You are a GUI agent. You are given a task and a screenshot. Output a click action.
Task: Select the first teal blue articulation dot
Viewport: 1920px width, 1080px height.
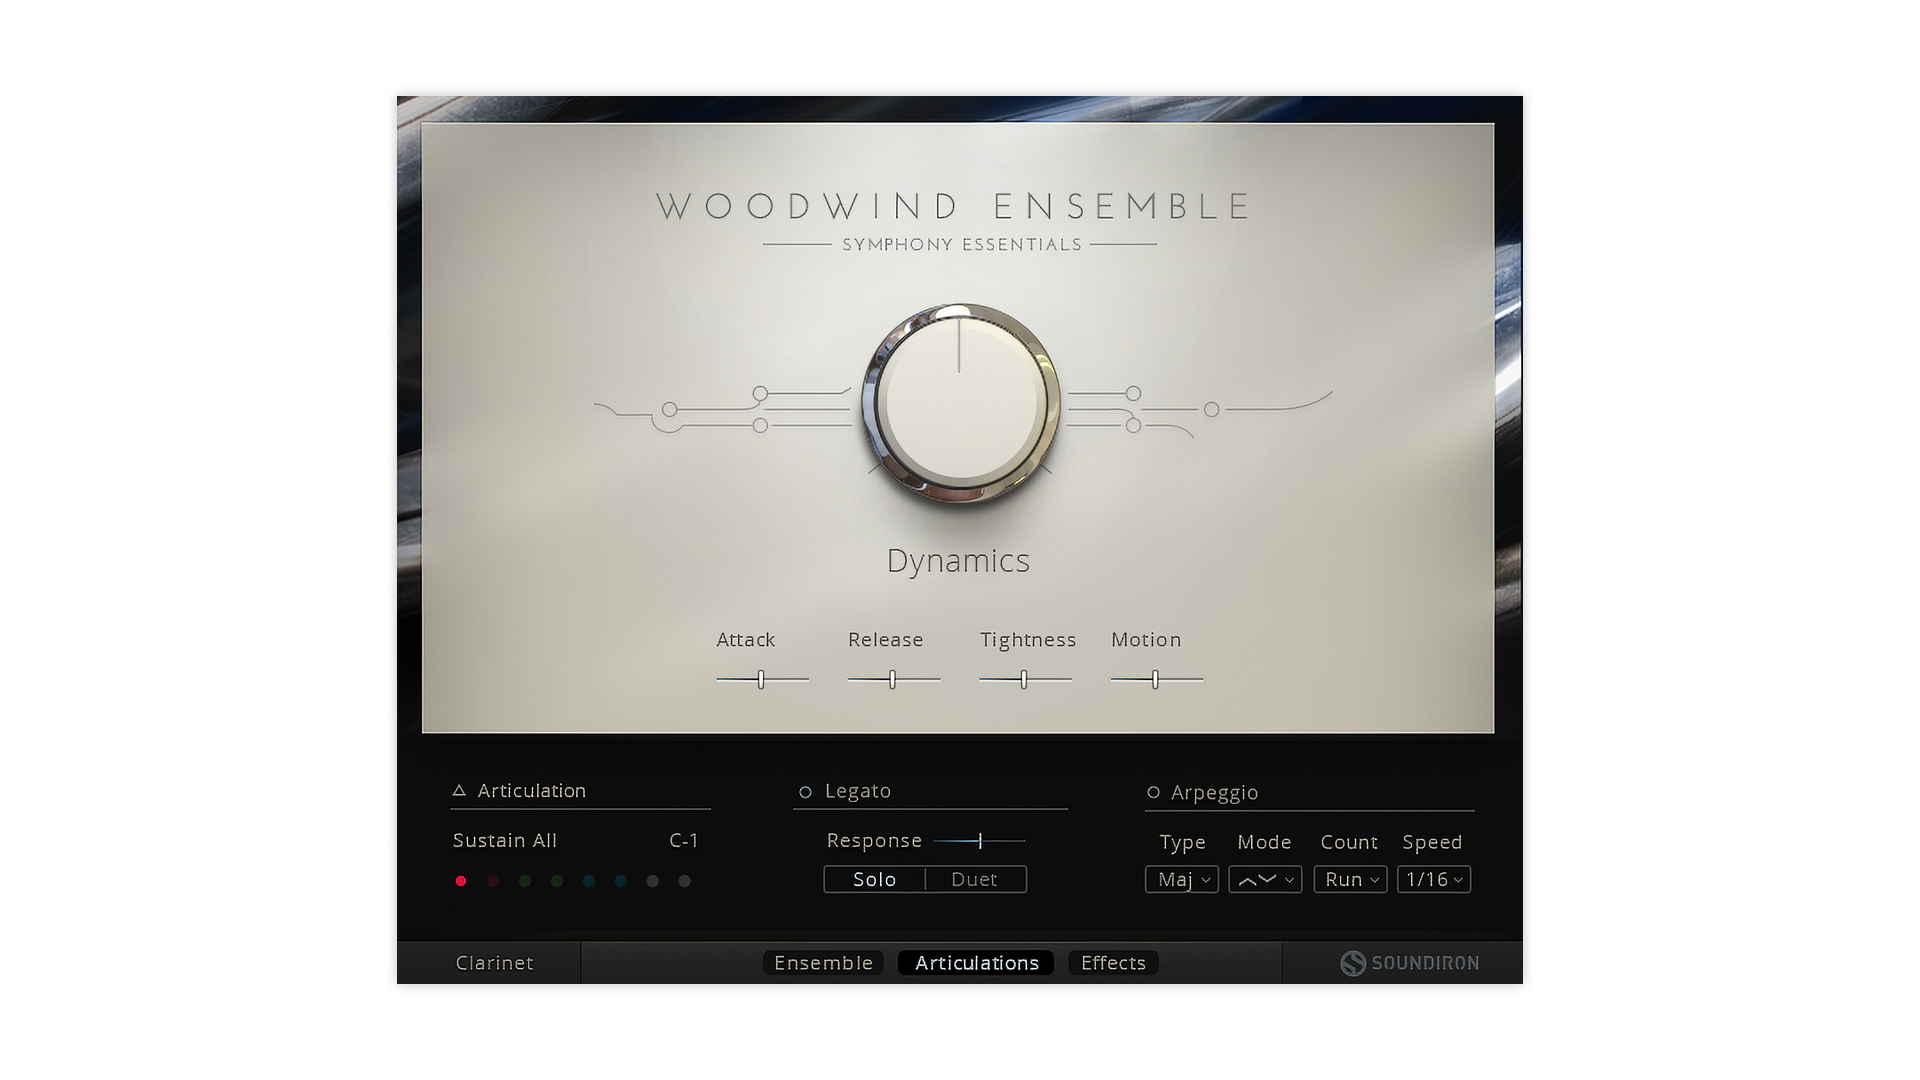coord(589,881)
